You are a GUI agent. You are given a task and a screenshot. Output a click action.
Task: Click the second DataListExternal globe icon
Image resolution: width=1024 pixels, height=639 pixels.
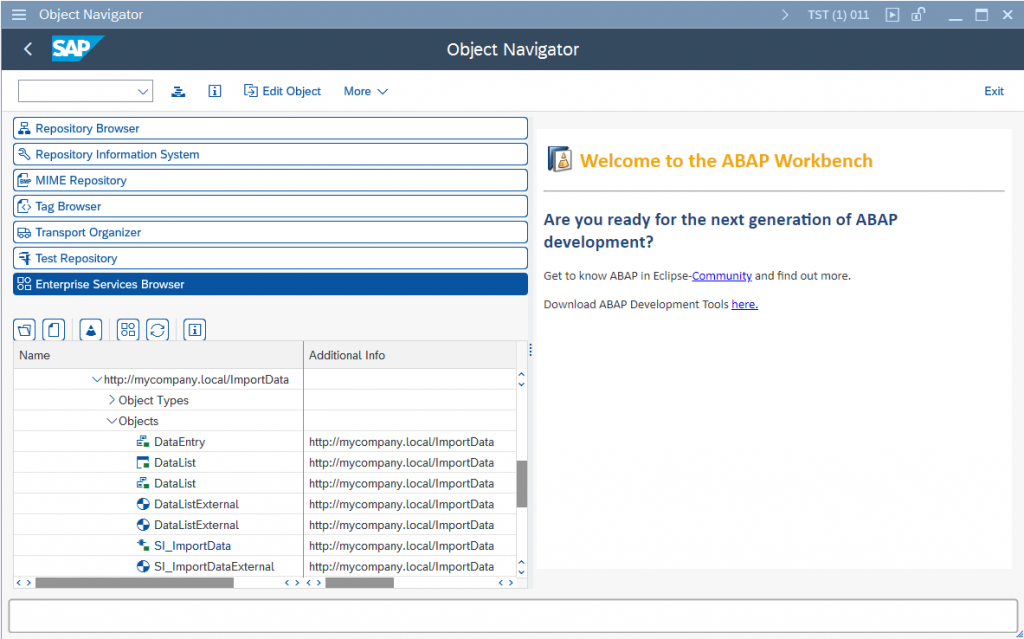[x=143, y=525]
